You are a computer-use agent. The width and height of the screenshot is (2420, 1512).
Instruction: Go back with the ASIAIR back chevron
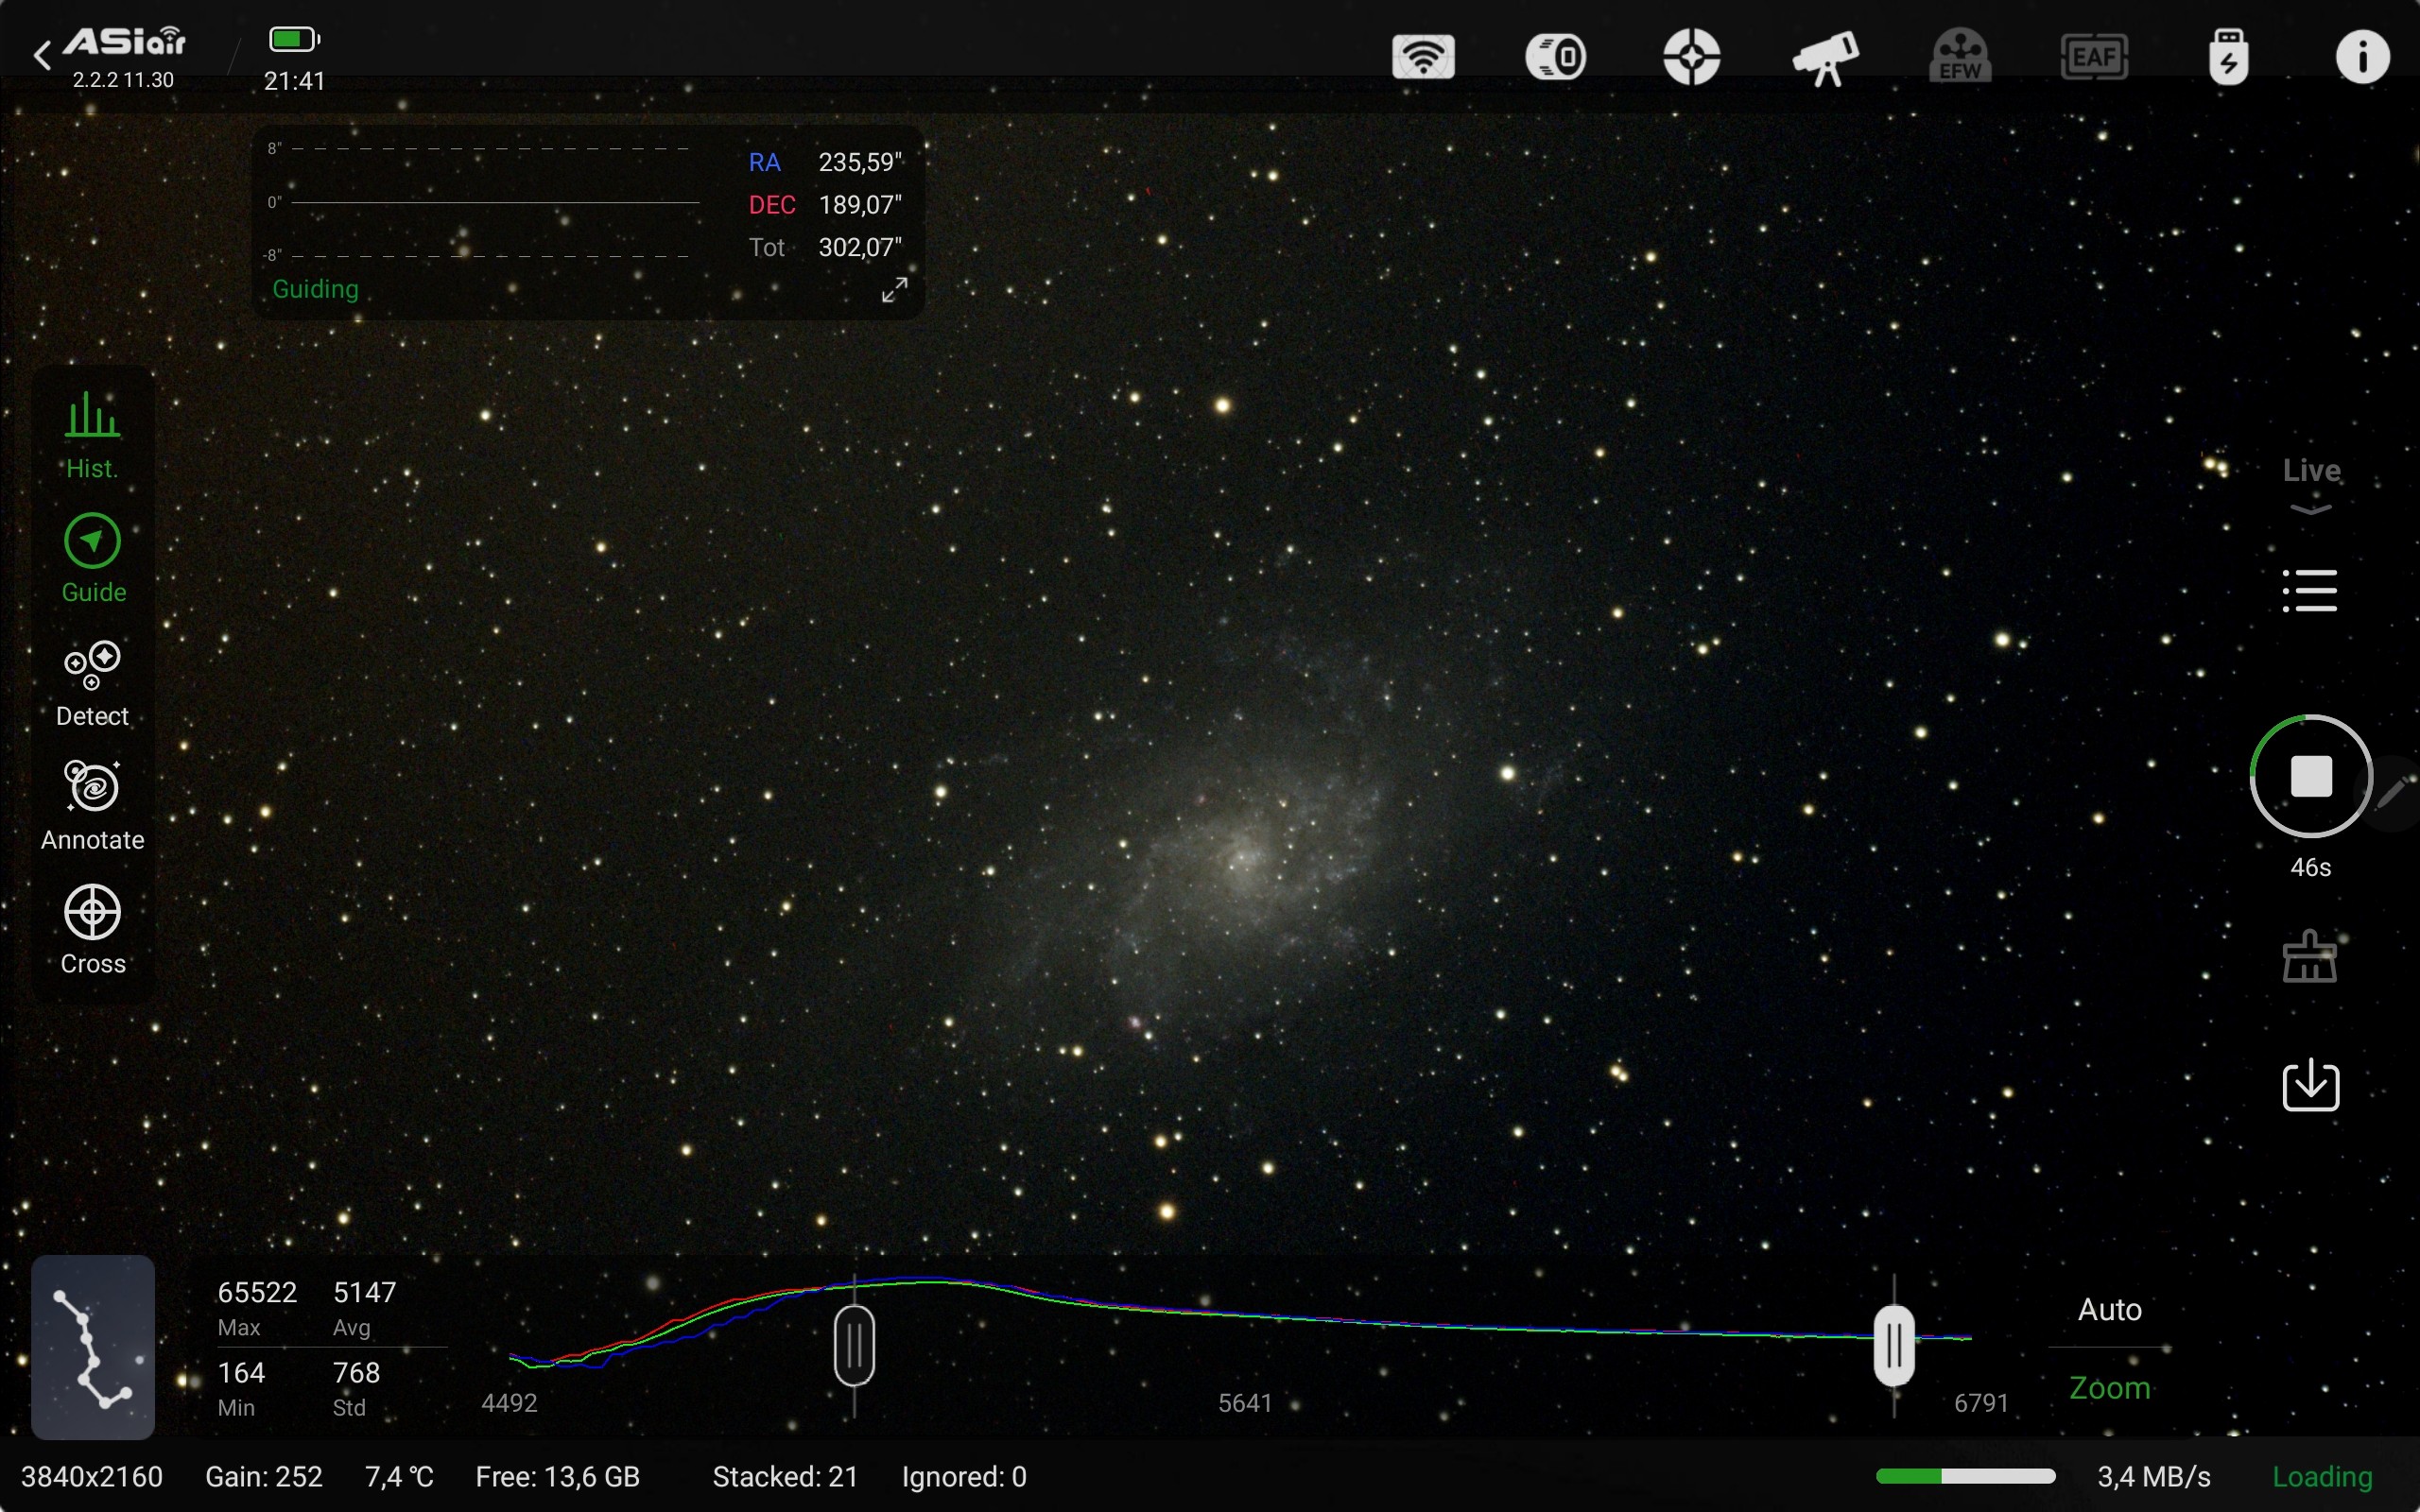42,55
